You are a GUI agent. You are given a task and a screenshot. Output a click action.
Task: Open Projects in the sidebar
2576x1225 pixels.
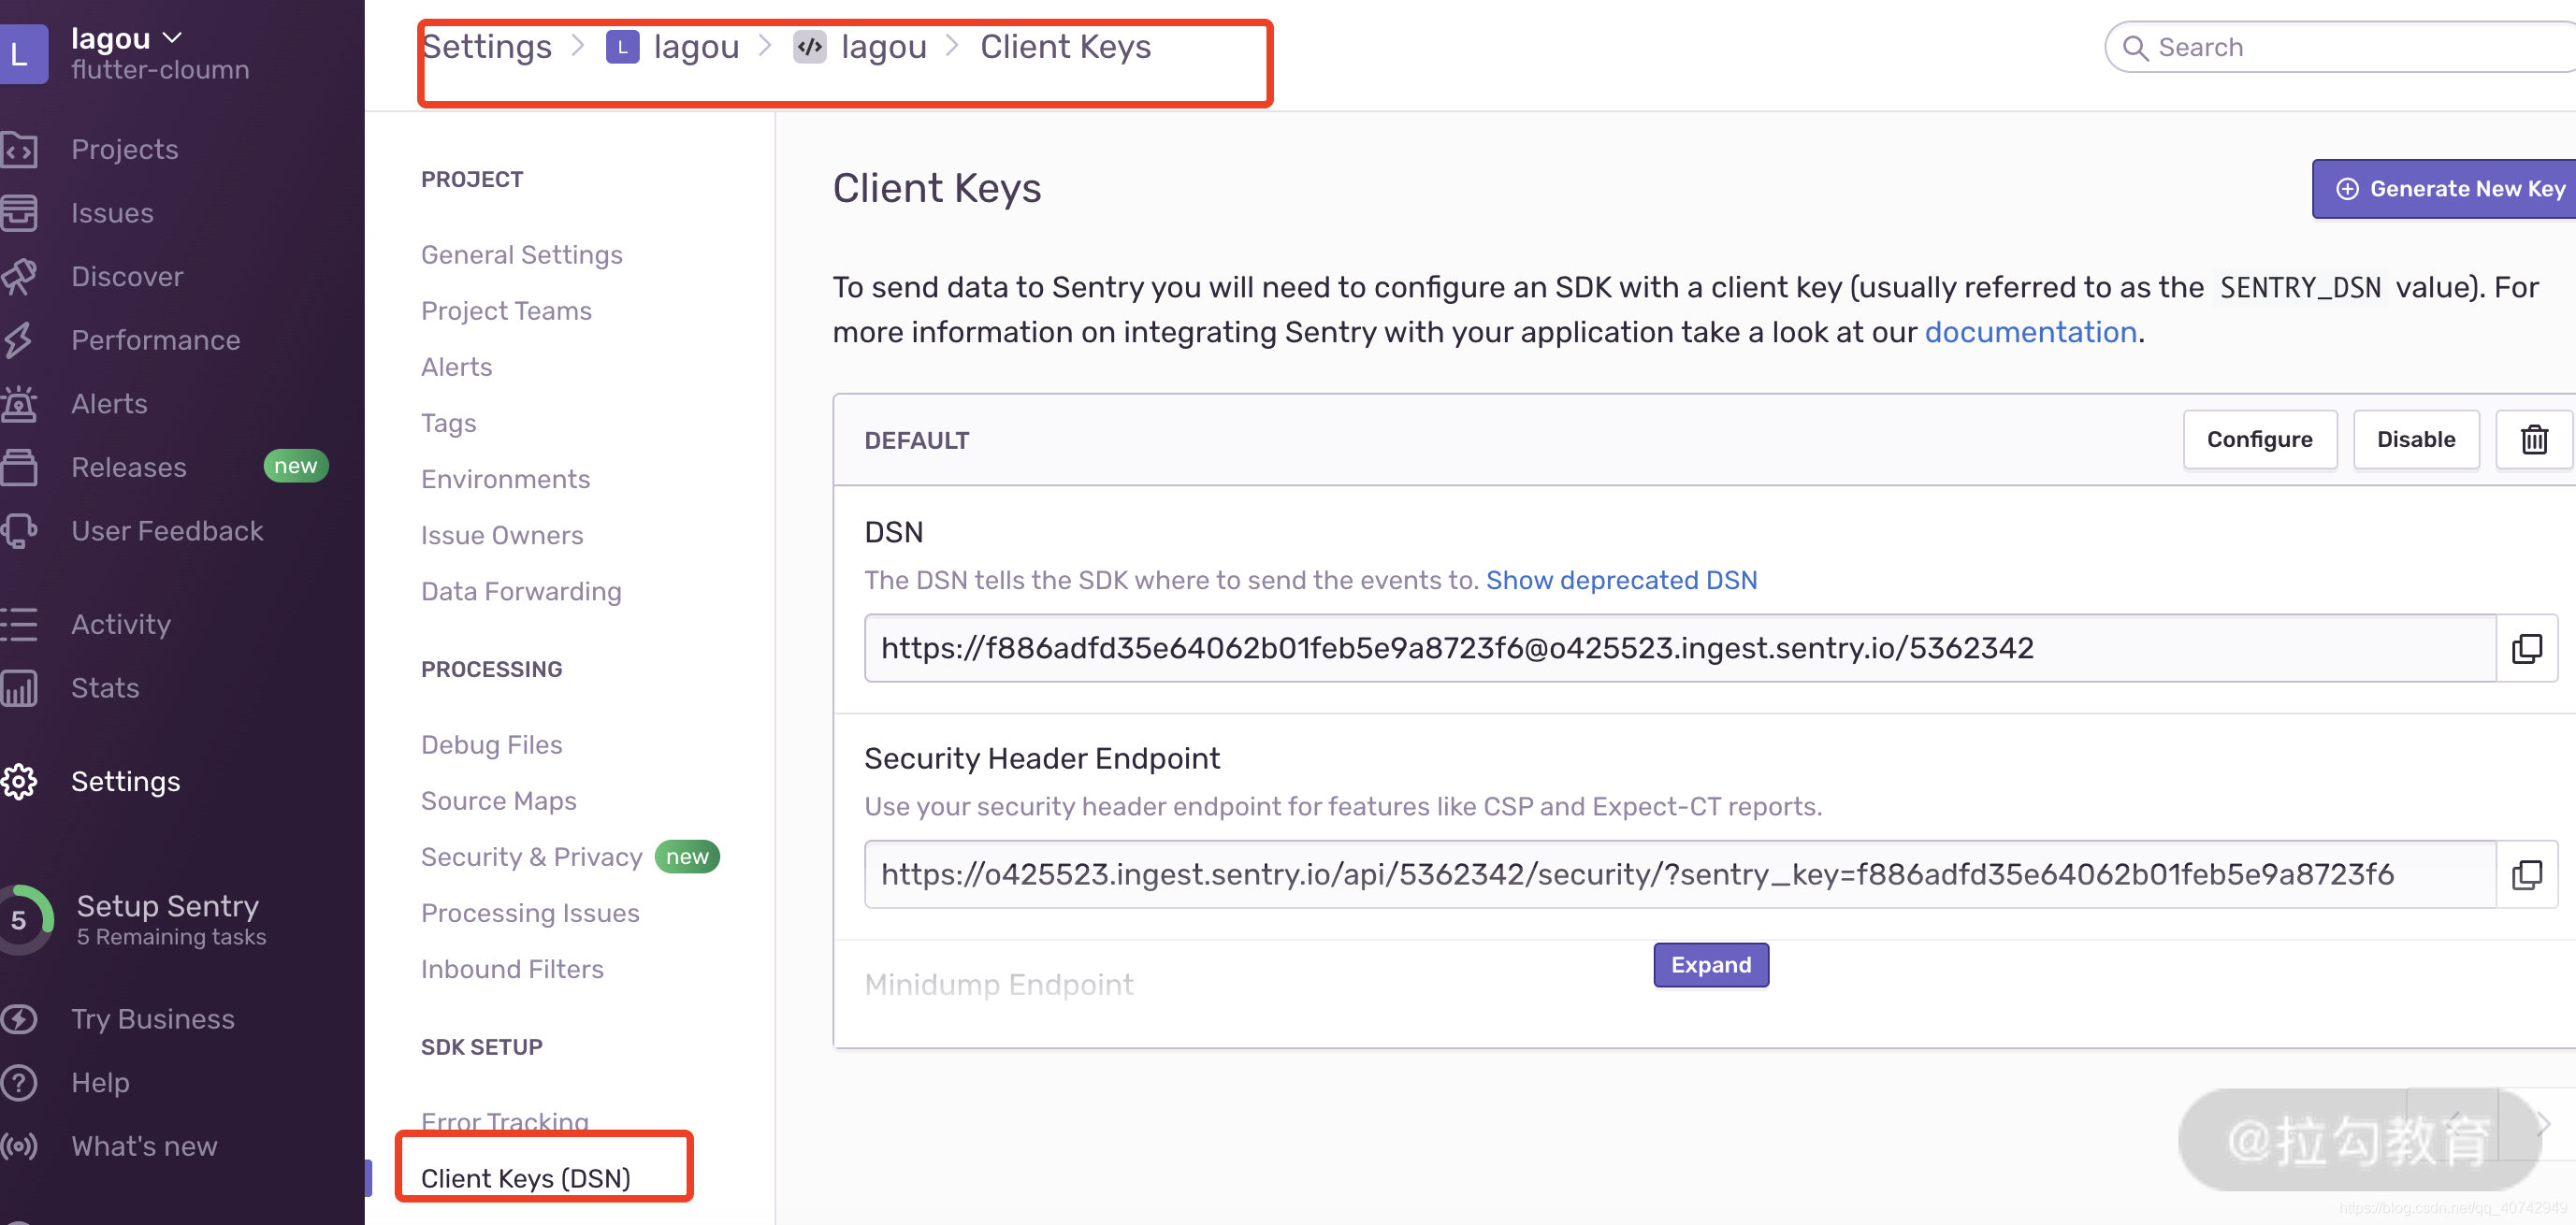tap(124, 149)
